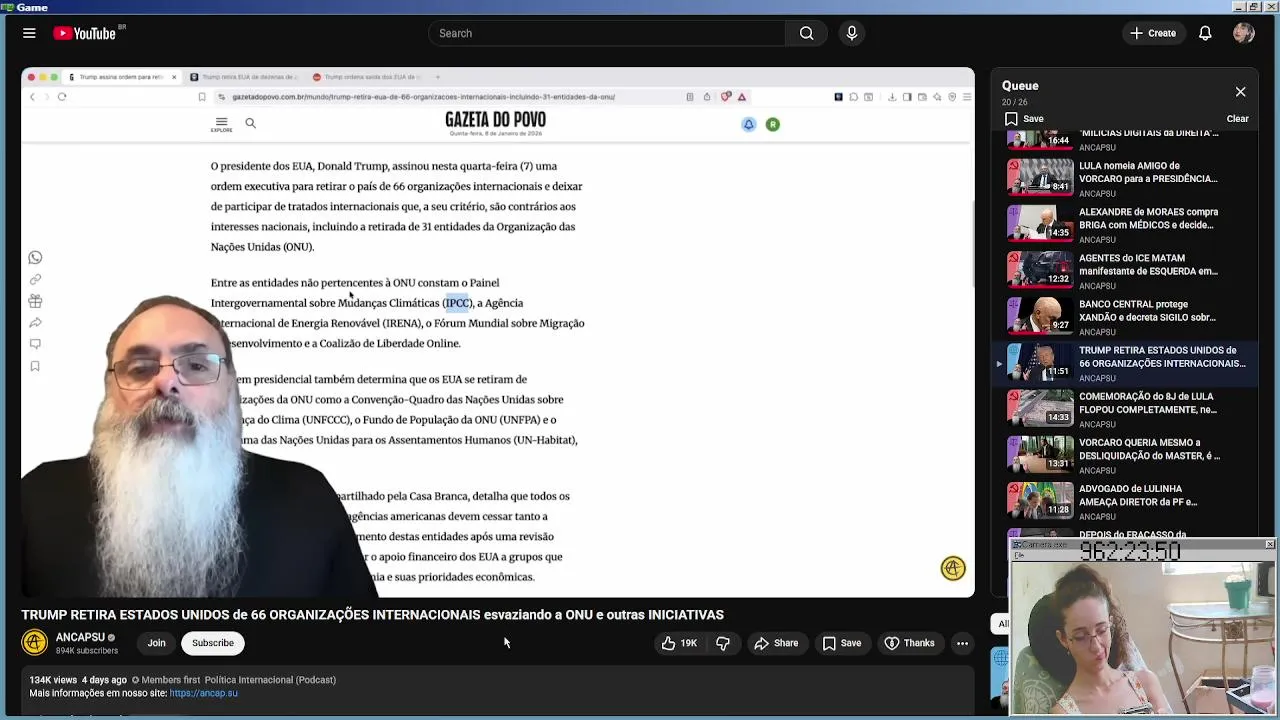Image resolution: width=1280 pixels, height=720 pixels.
Task: Select the second tab Trump retira EUA
Action: click(x=244, y=77)
